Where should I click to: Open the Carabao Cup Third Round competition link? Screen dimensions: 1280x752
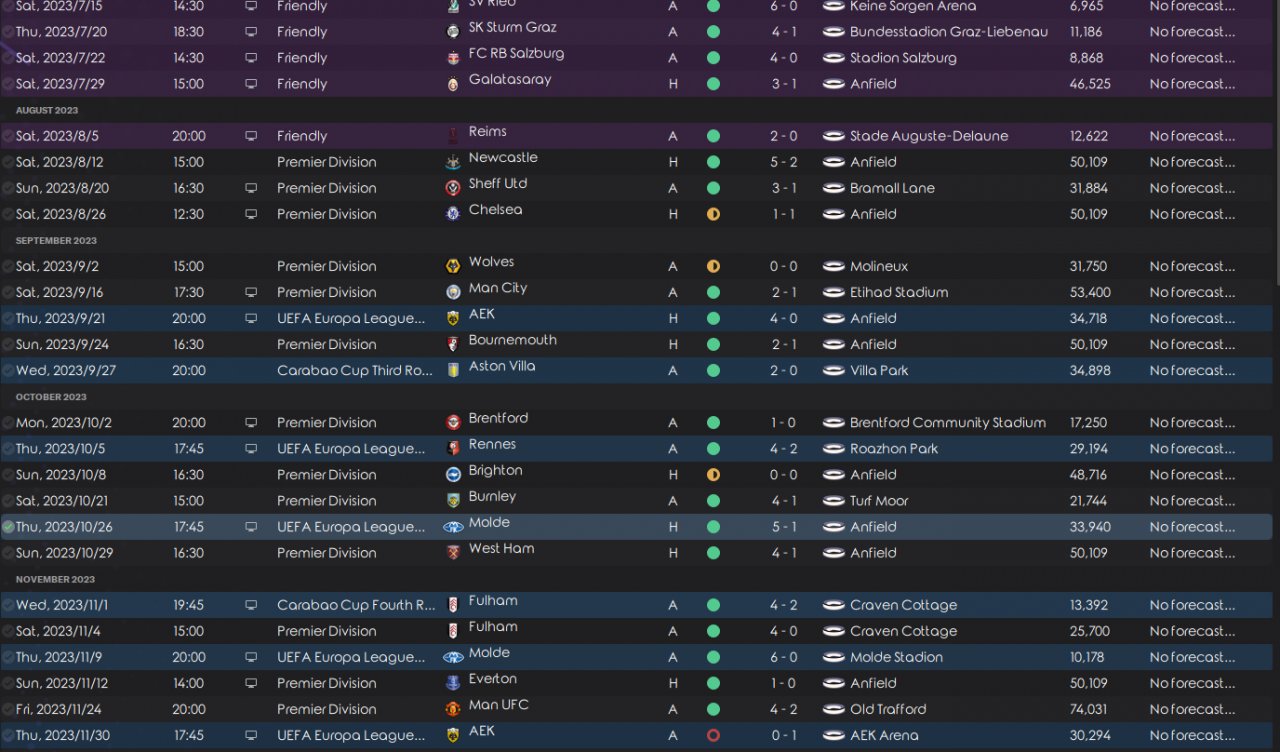point(354,370)
